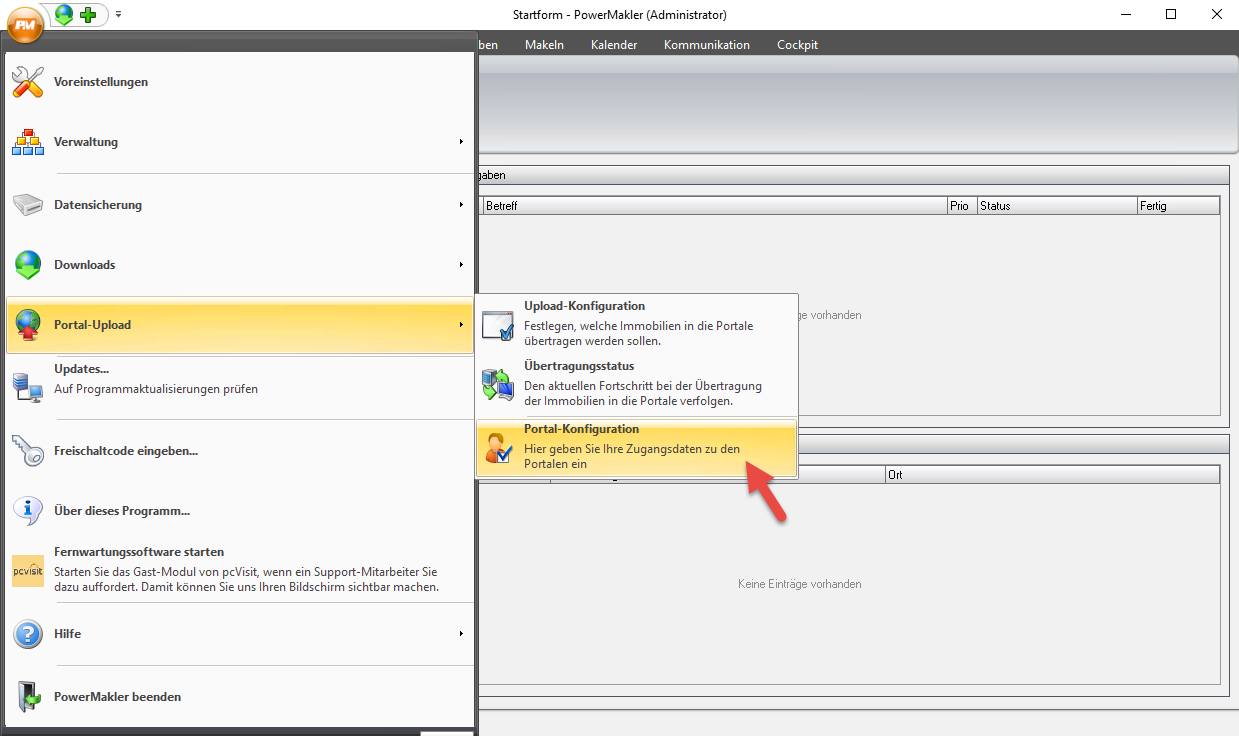
Task: Sort by the Prio column header
Action: 962,206
